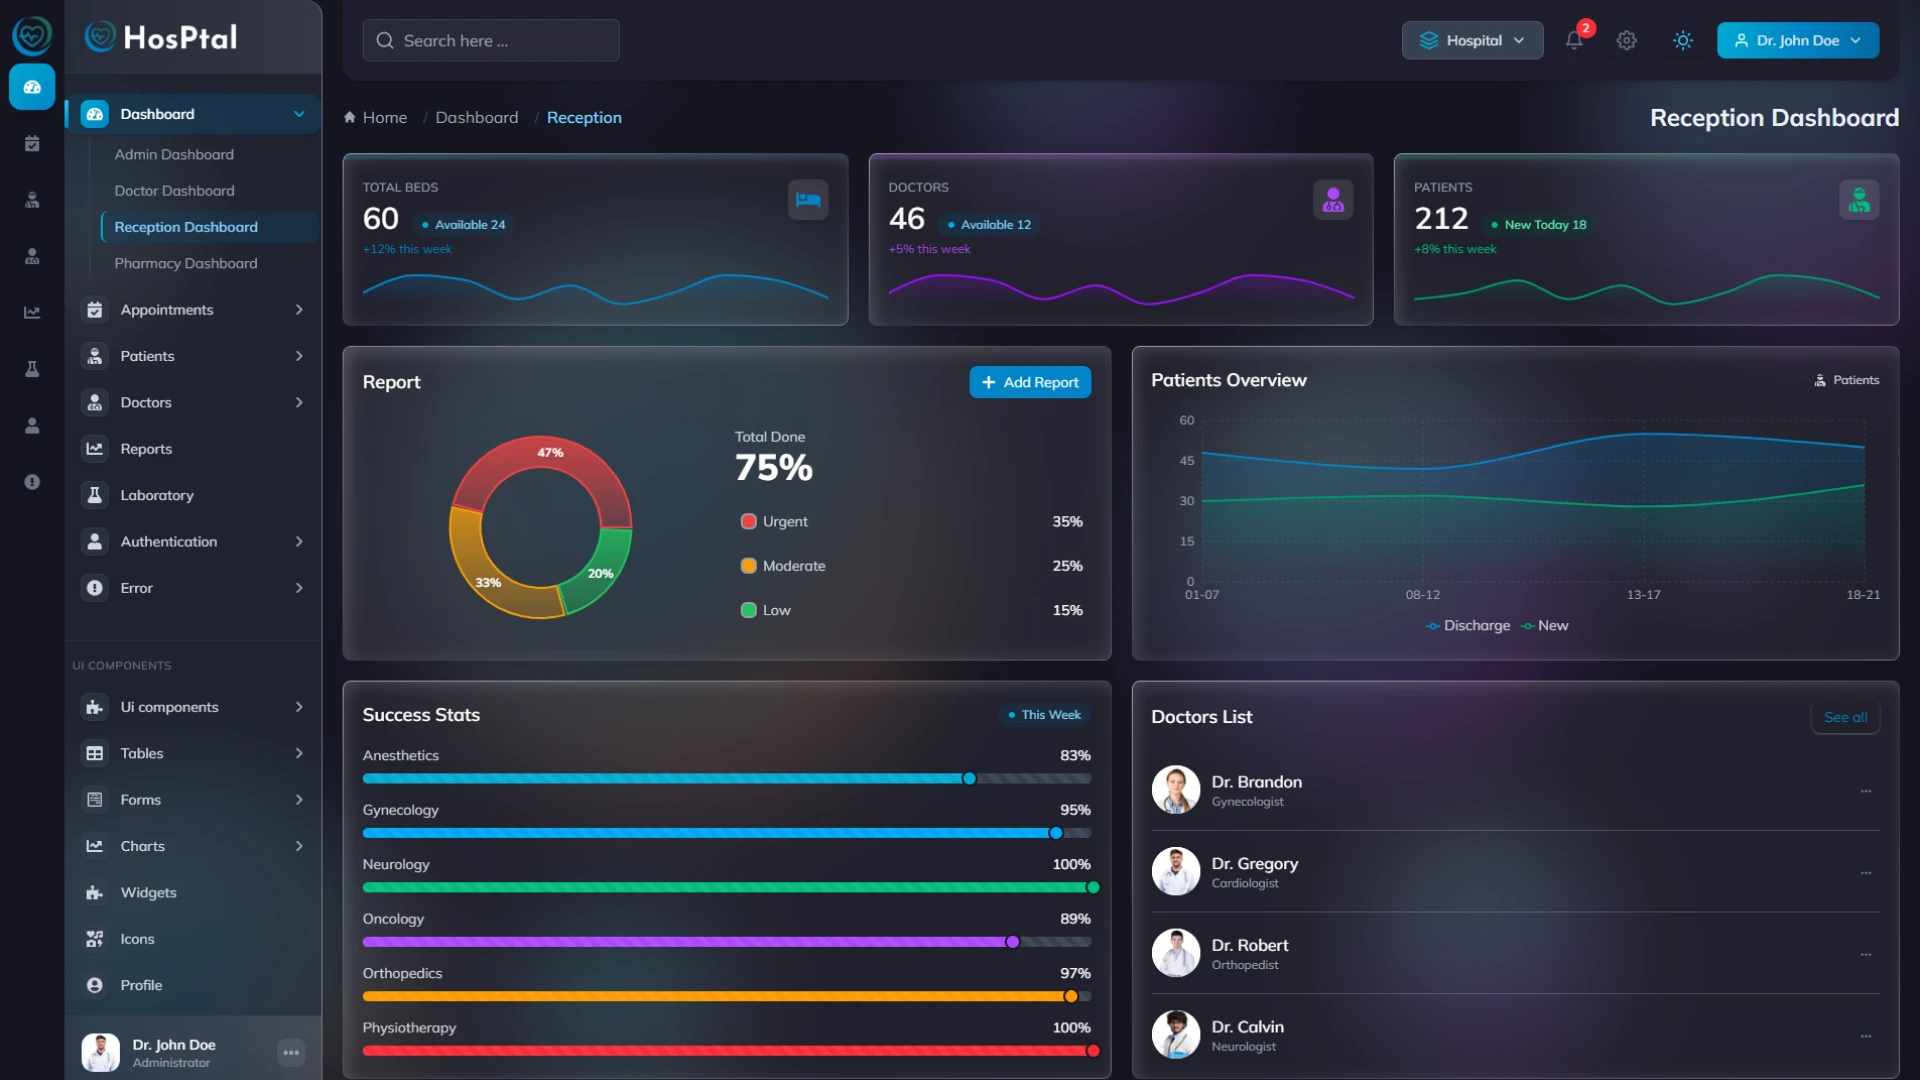Click the Icons menu icon in sidebar
This screenshot has height=1080, width=1920.
(95, 939)
